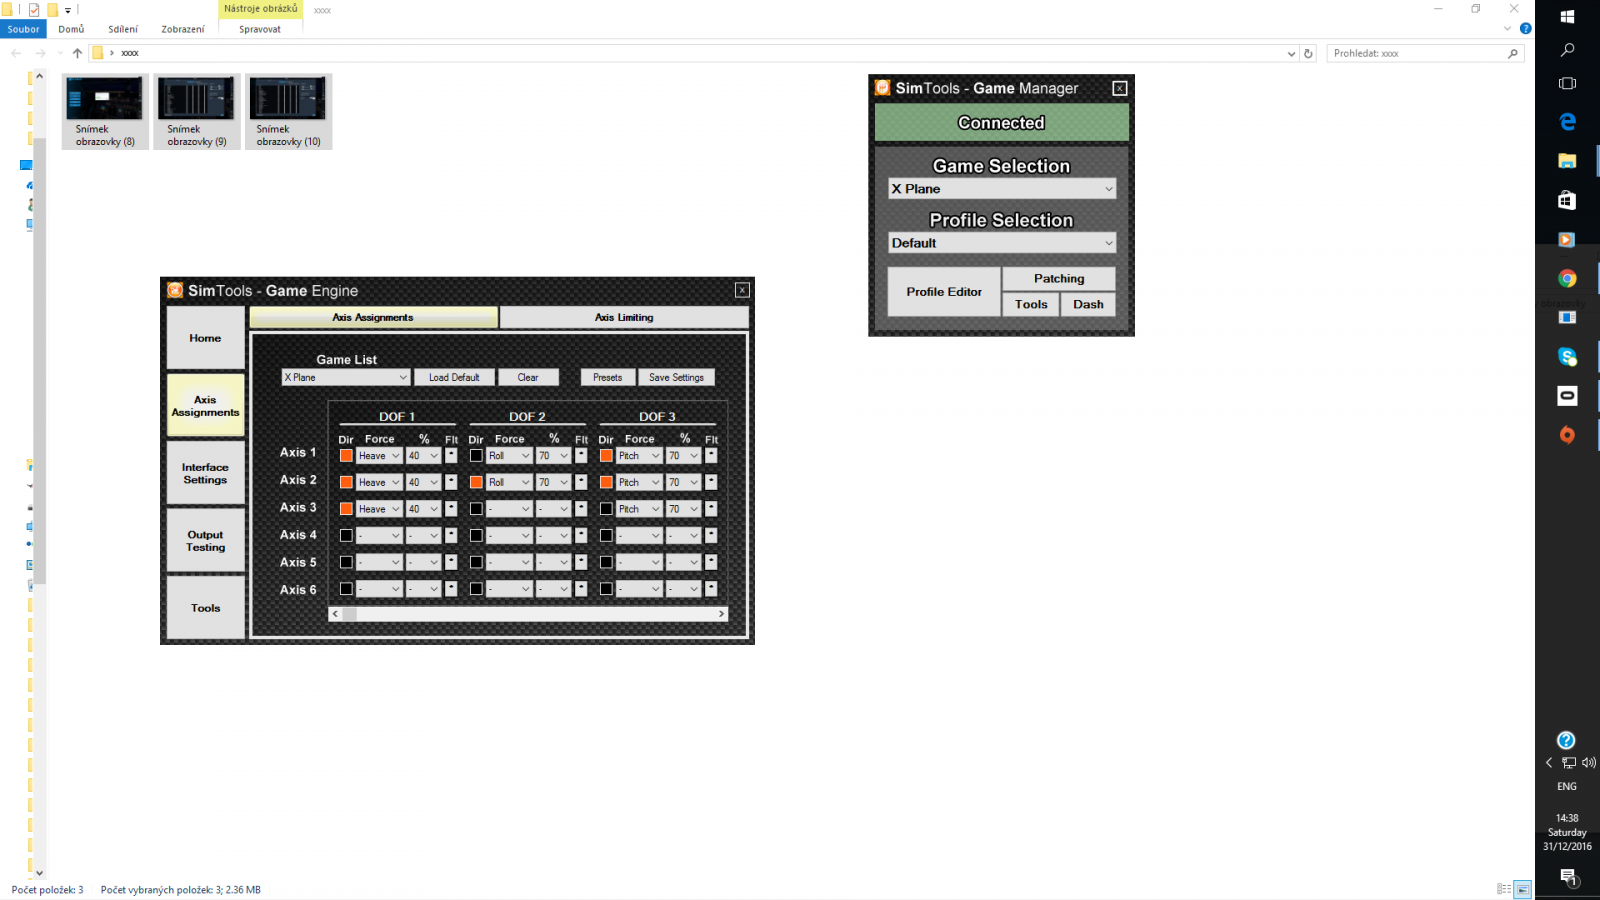Viewport: 1600px width, 900px height.
Task: Open Axis 1 DOF 1 Flt filter button
Action: point(451,455)
